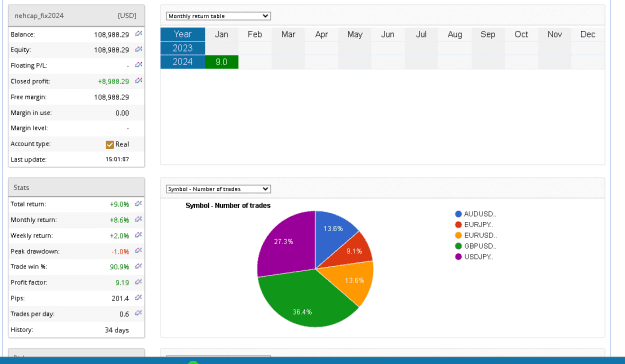Open the chart icon for Weekly return
625x364 pixels.
pyautogui.click(x=138, y=235)
